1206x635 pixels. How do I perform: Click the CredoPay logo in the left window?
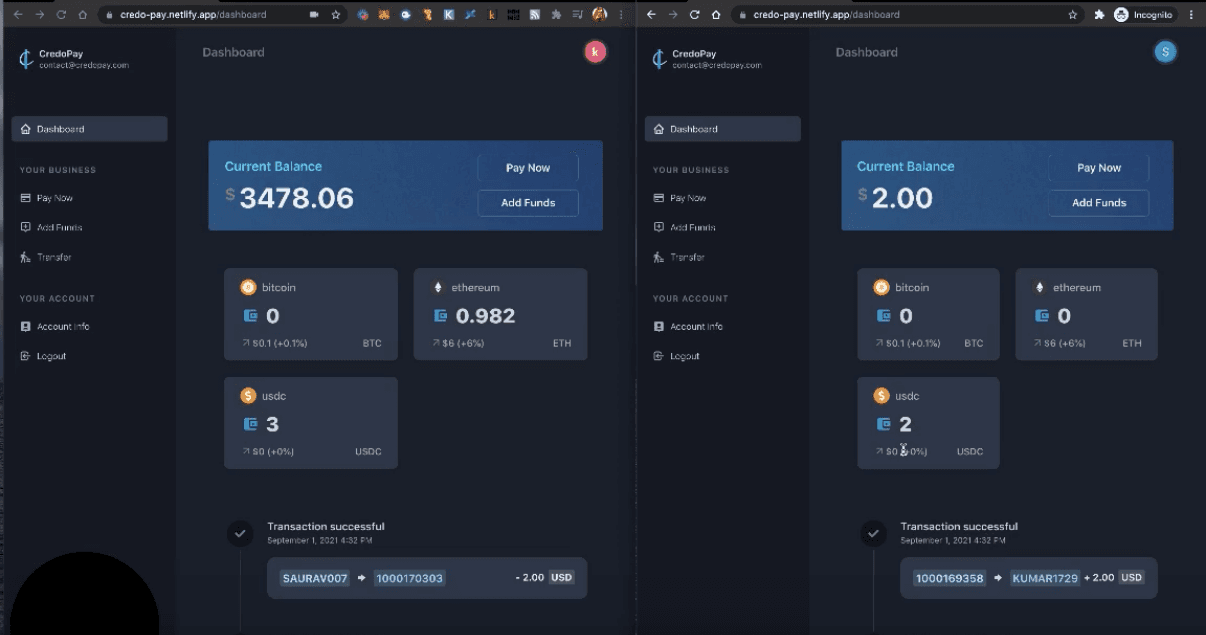point(26,59)
